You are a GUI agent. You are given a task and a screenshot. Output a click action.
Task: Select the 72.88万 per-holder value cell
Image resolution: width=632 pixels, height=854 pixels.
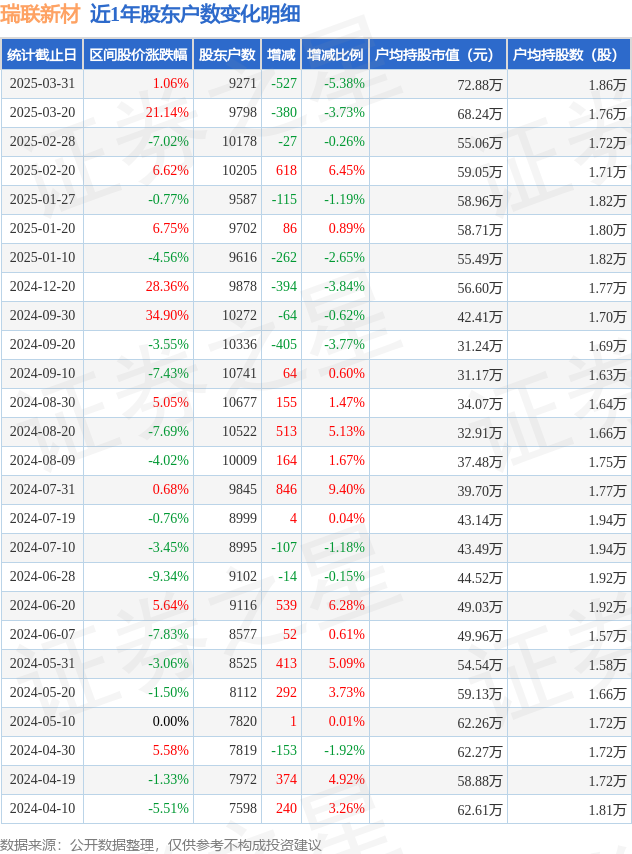(480, 84)
